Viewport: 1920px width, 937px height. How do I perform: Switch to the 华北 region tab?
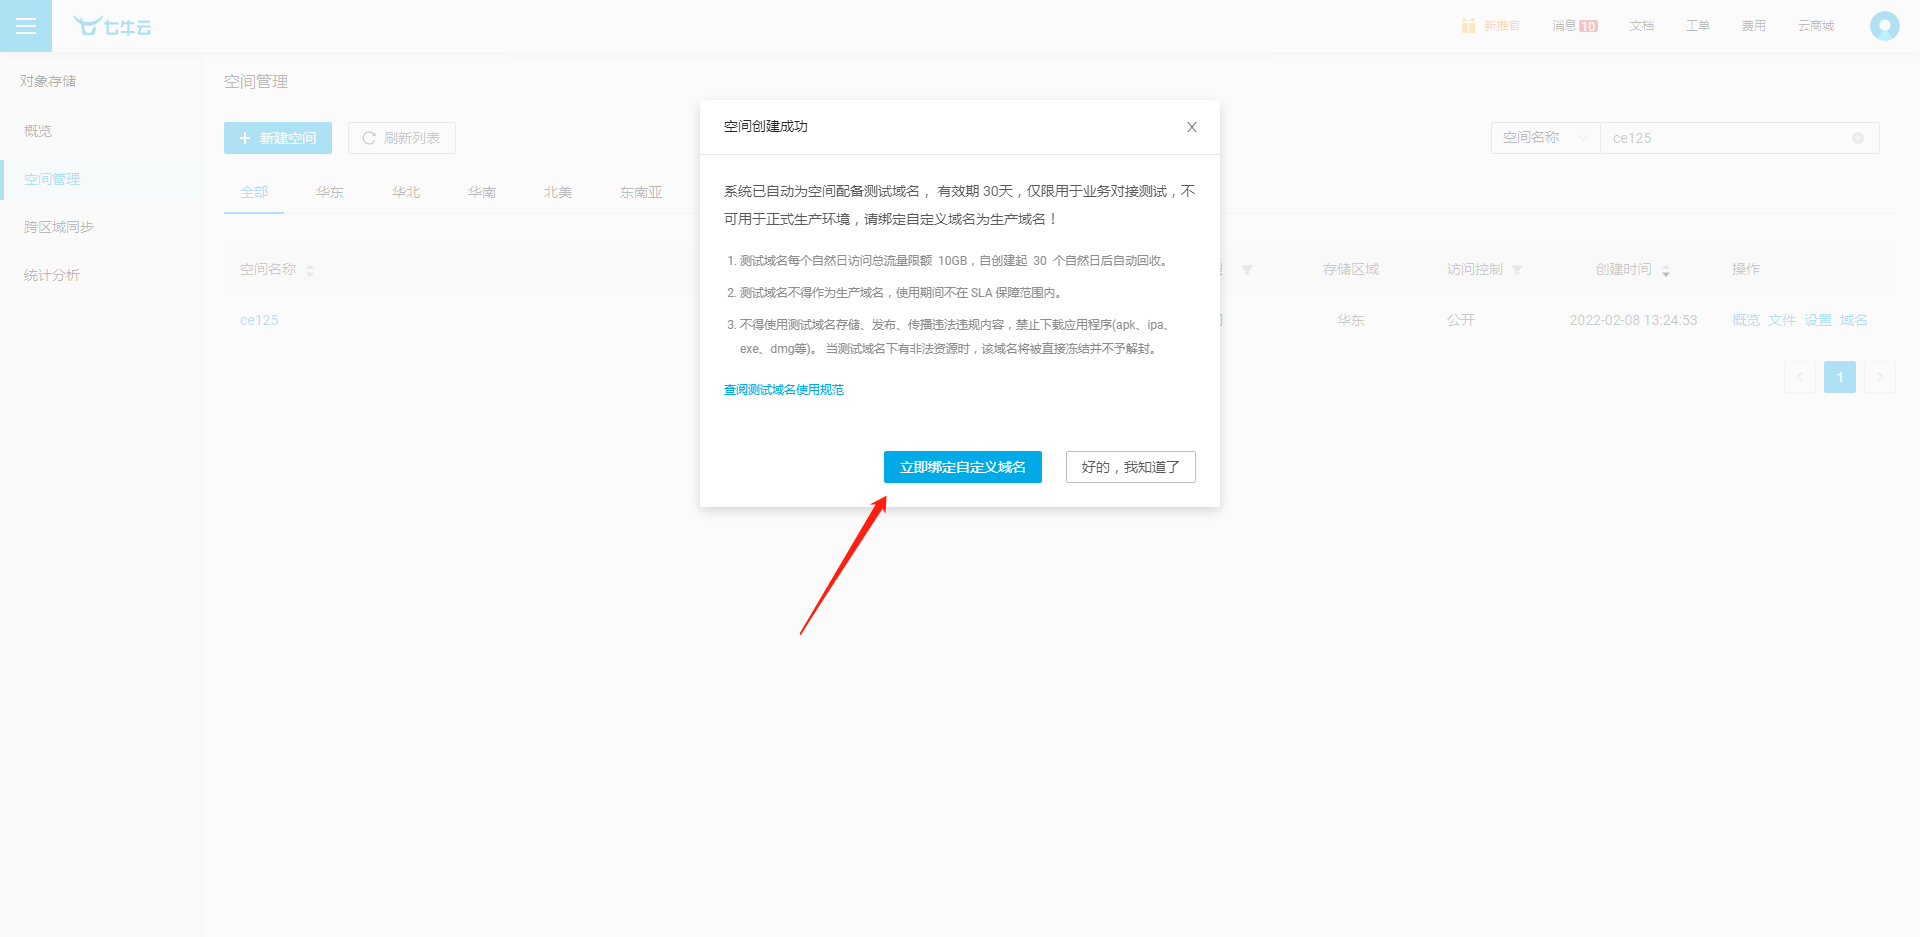click(x=406, y=192)
